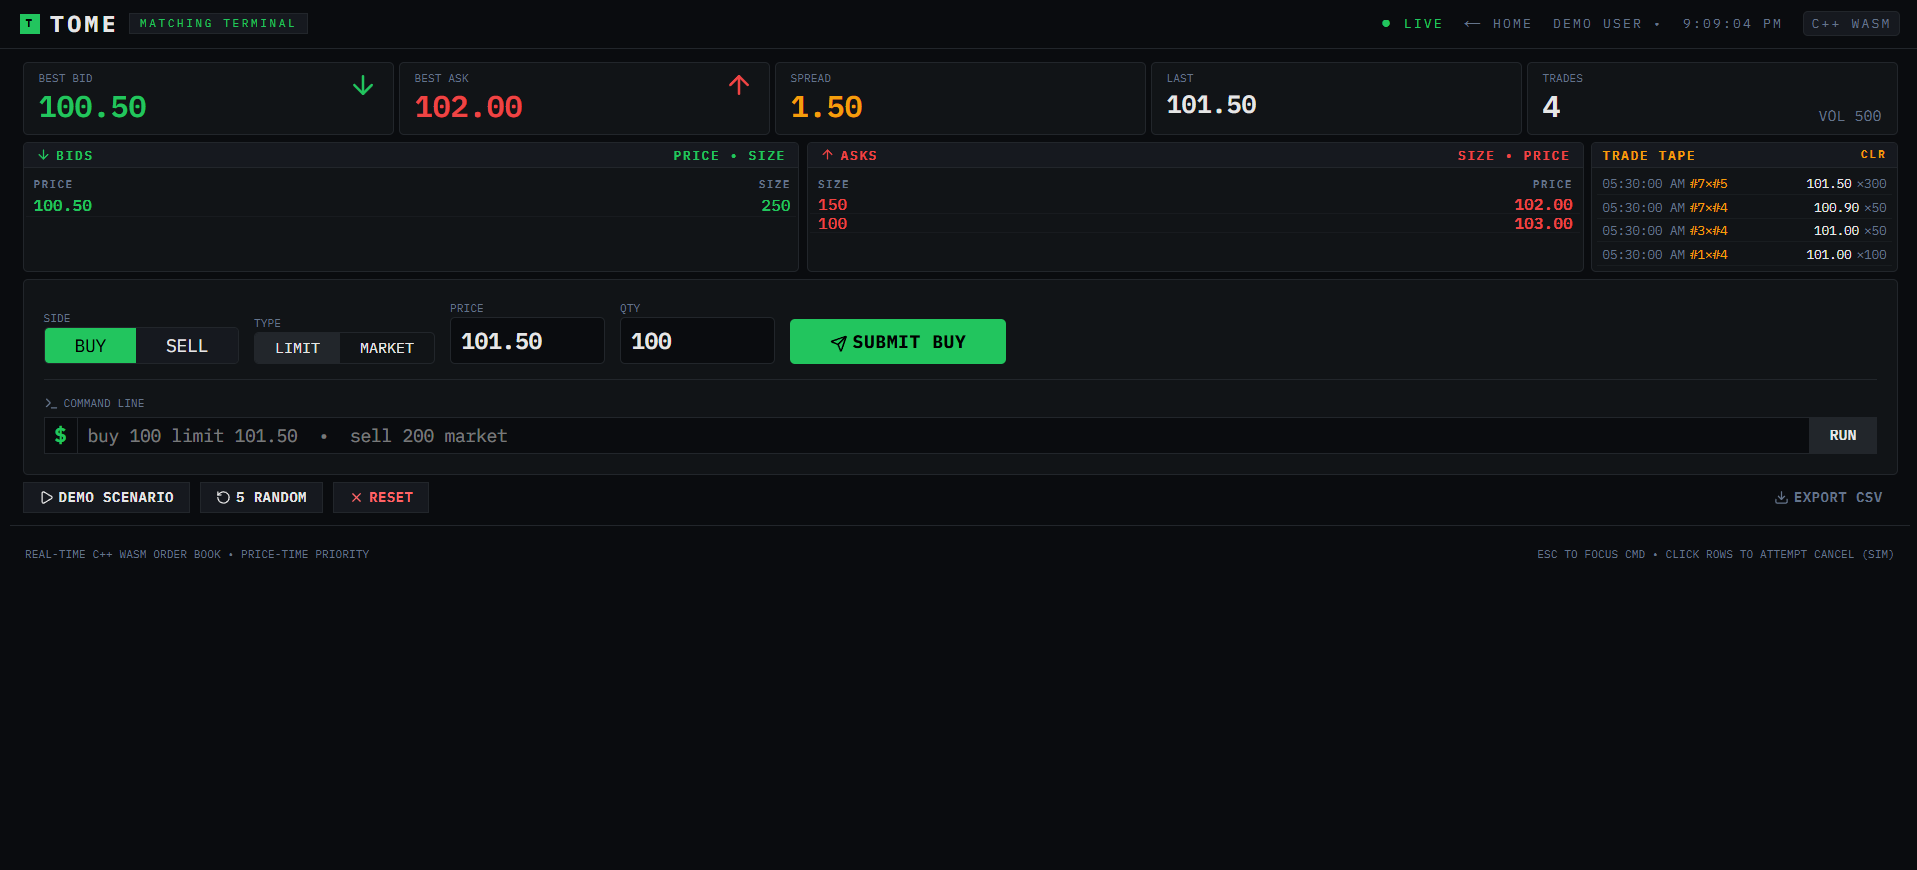Click the command line prompt icon
The image size is (1917, 870).
tap(51, 403)
